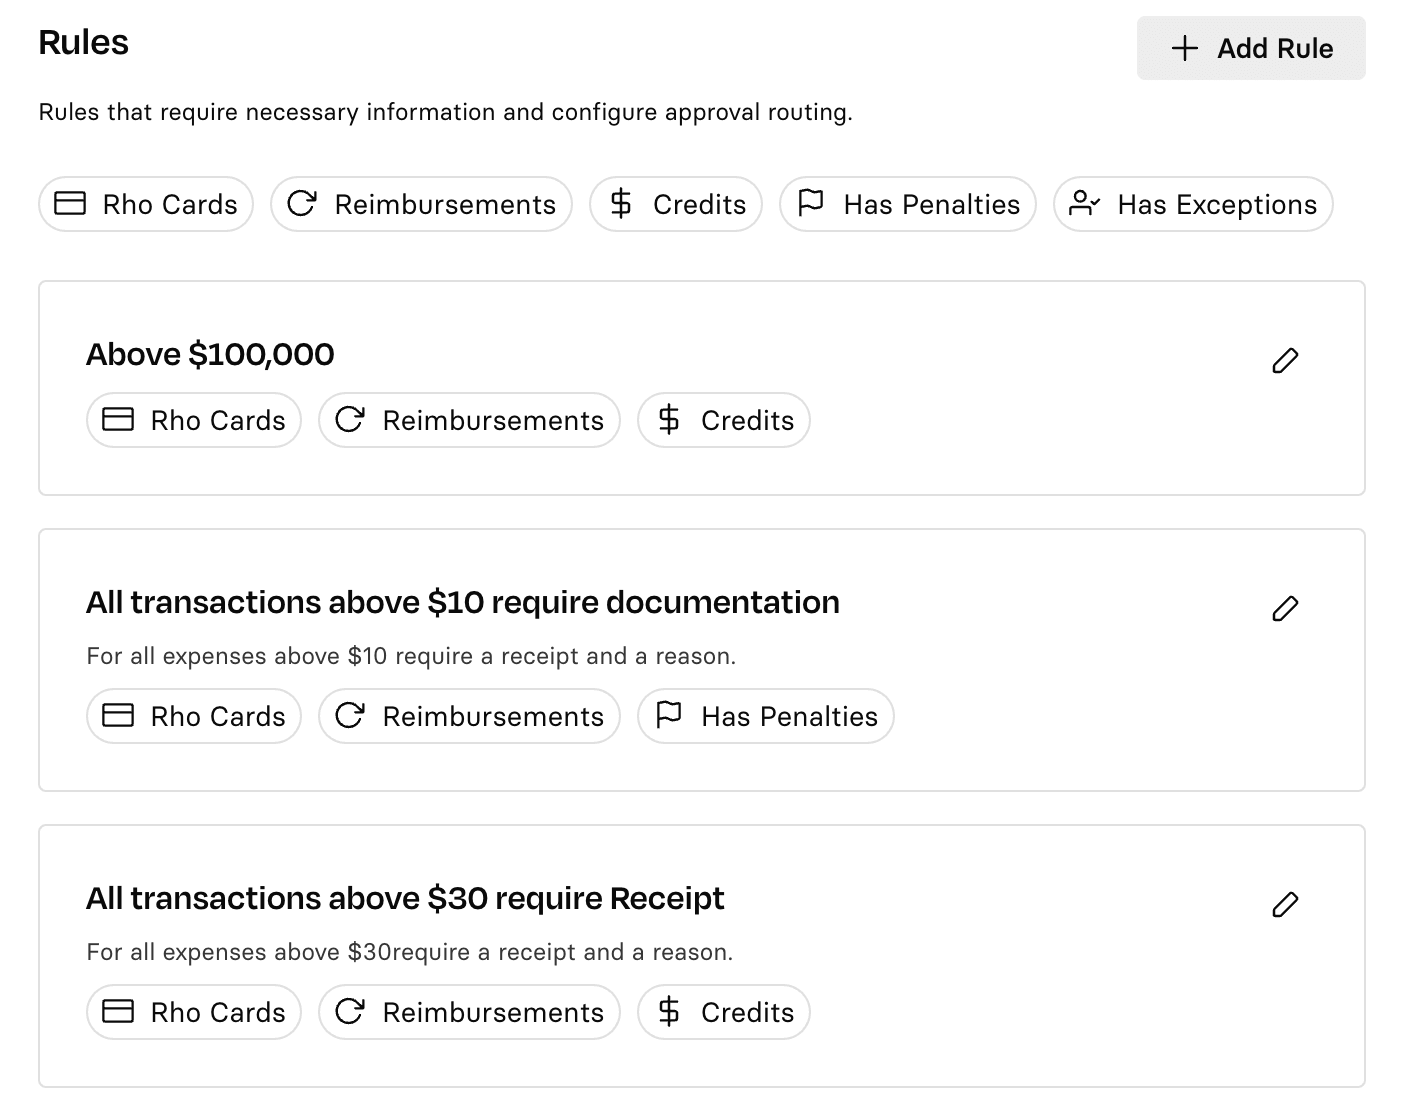Image resolution: width=1408 pixels, height=1104 pixels.
Task: Click the Reimbursements filter chip
Action: point(420,204)
